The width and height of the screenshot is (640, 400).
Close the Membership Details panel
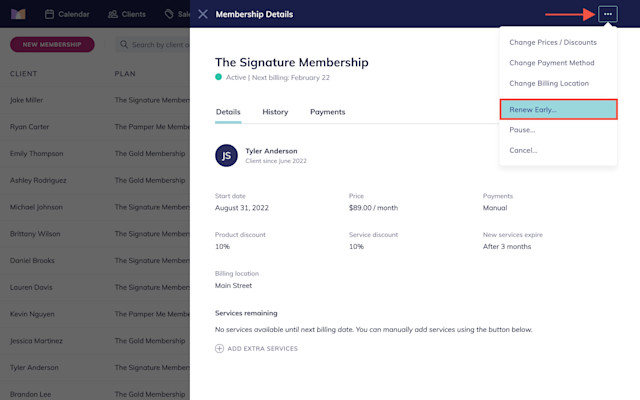[x=202, y=14]
